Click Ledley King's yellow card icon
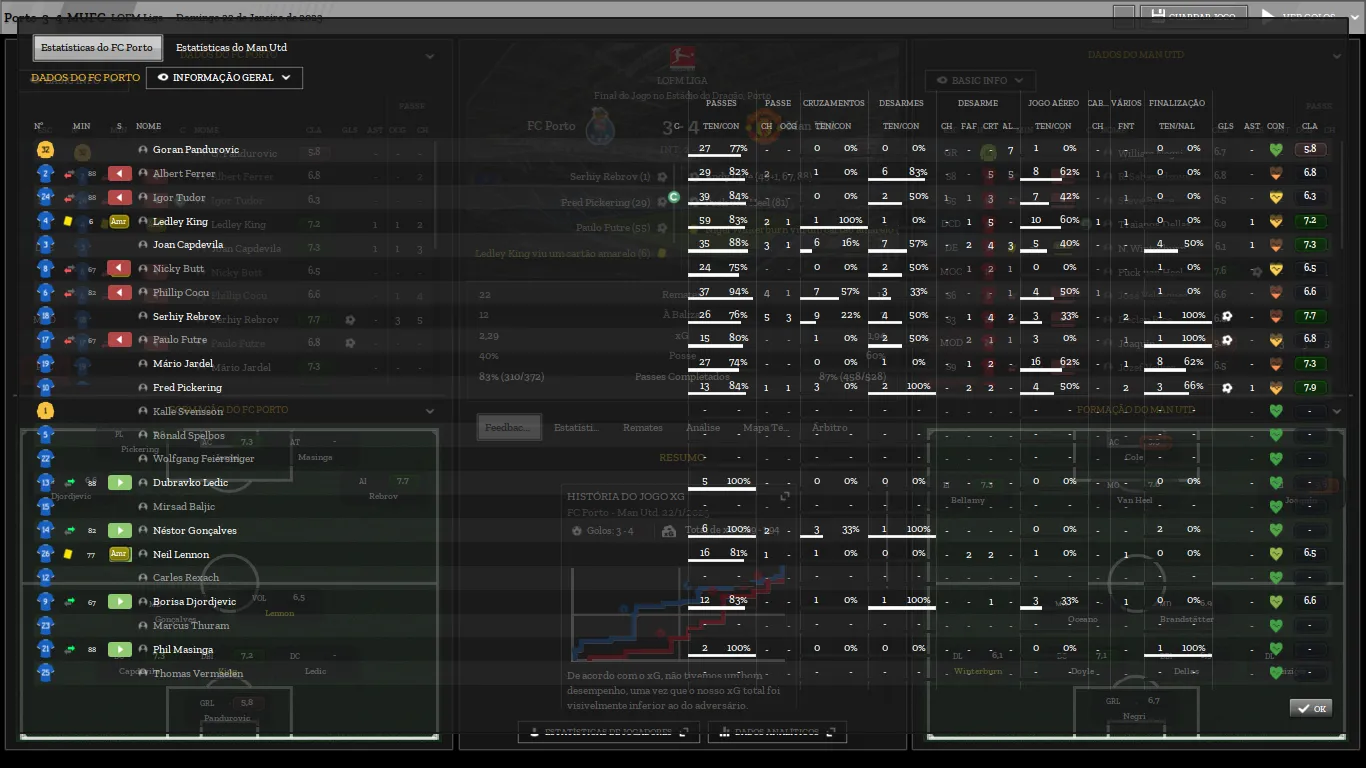 (68, 222)
